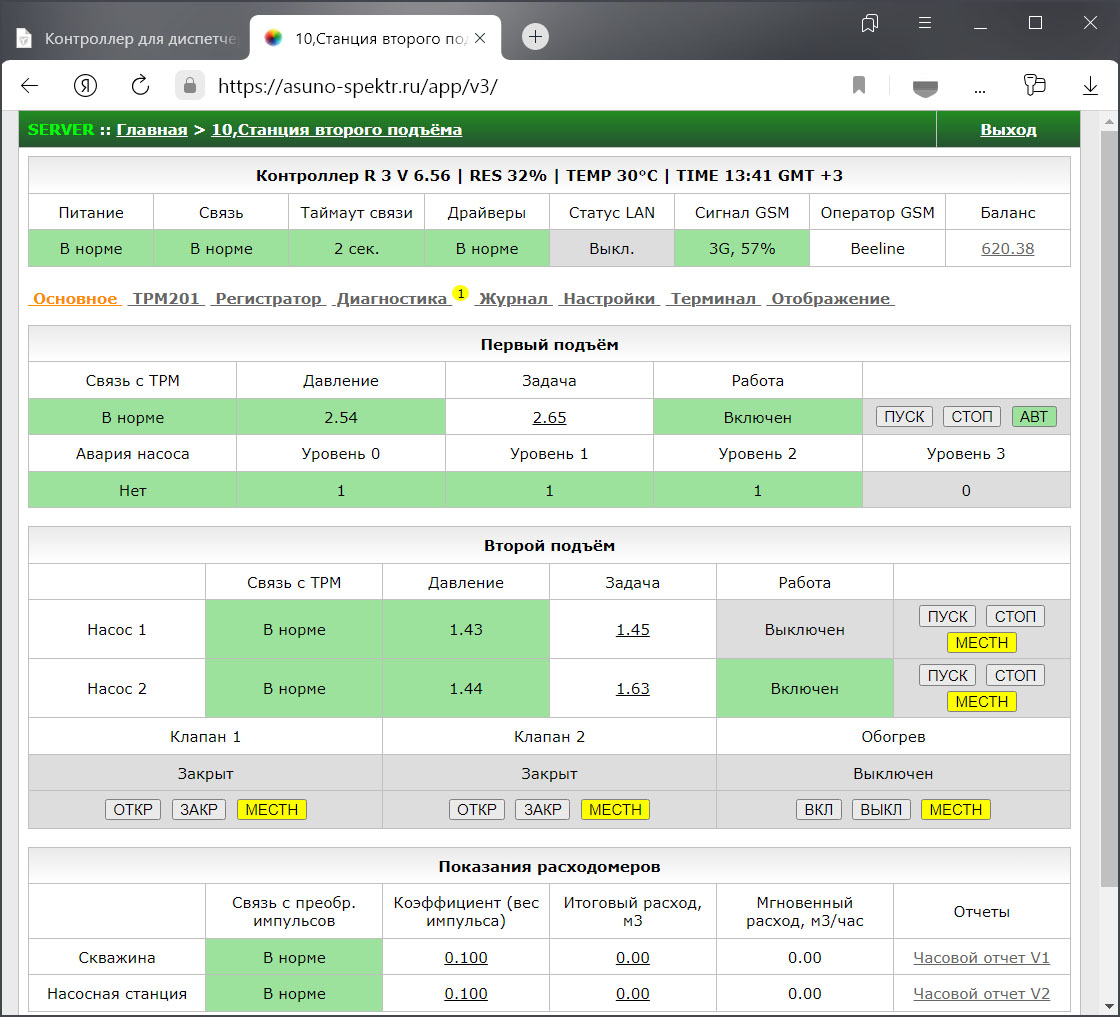This screenshot has width=1120, height=1017.
Task: Toggle МЕСТН mode for Насос 2
Action: [981, 702]
